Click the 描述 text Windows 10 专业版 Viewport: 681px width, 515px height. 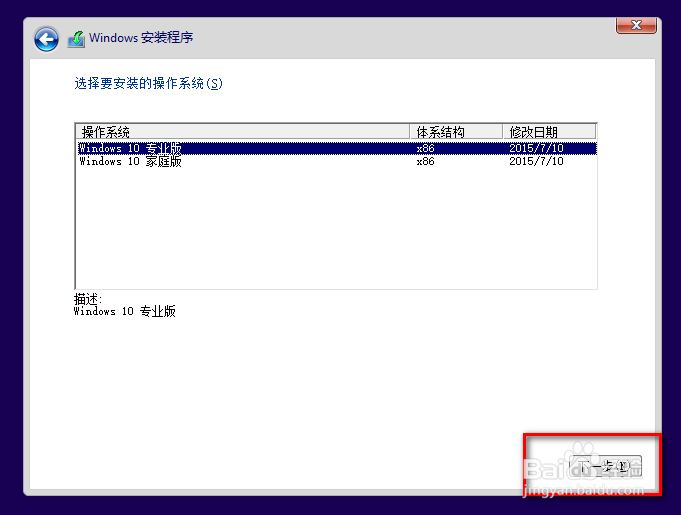click(125, 311)
